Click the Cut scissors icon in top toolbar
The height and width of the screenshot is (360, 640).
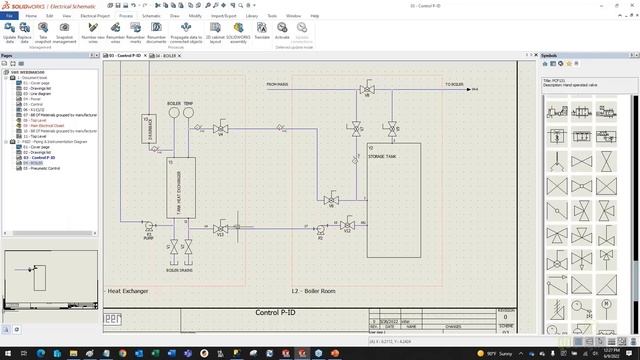point(158,5)
